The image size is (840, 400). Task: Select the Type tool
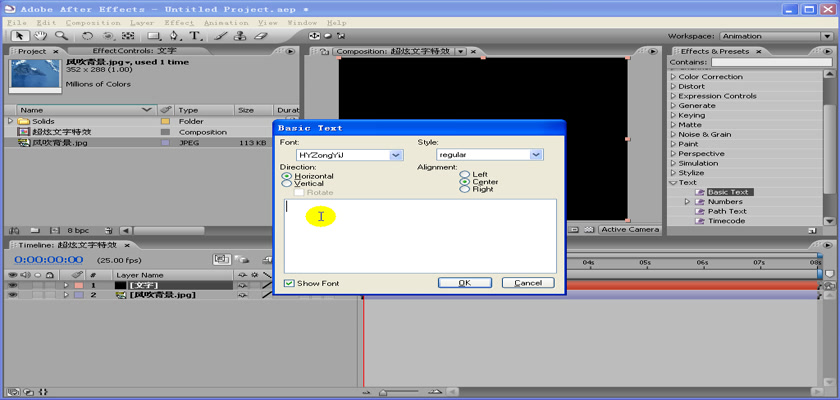pyautogui.click(x=195, y=36)
